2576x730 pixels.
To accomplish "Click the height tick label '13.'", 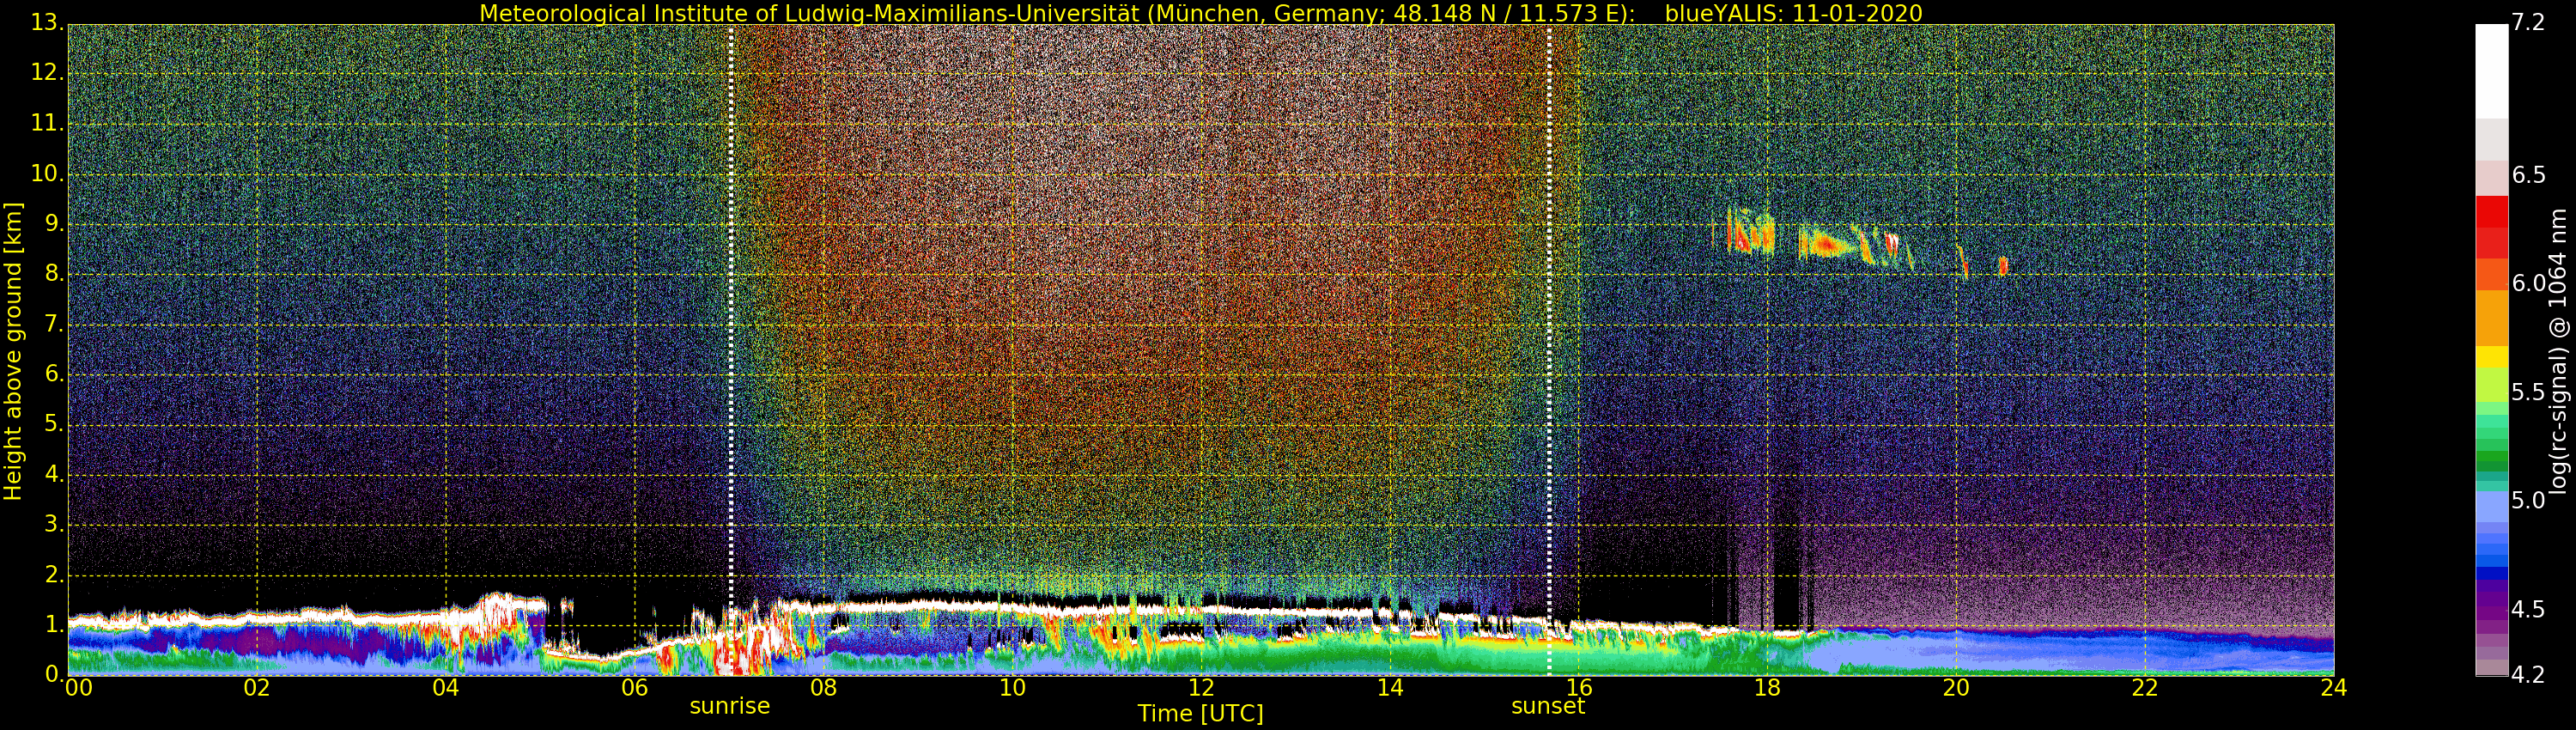I will tap(47, 23).
